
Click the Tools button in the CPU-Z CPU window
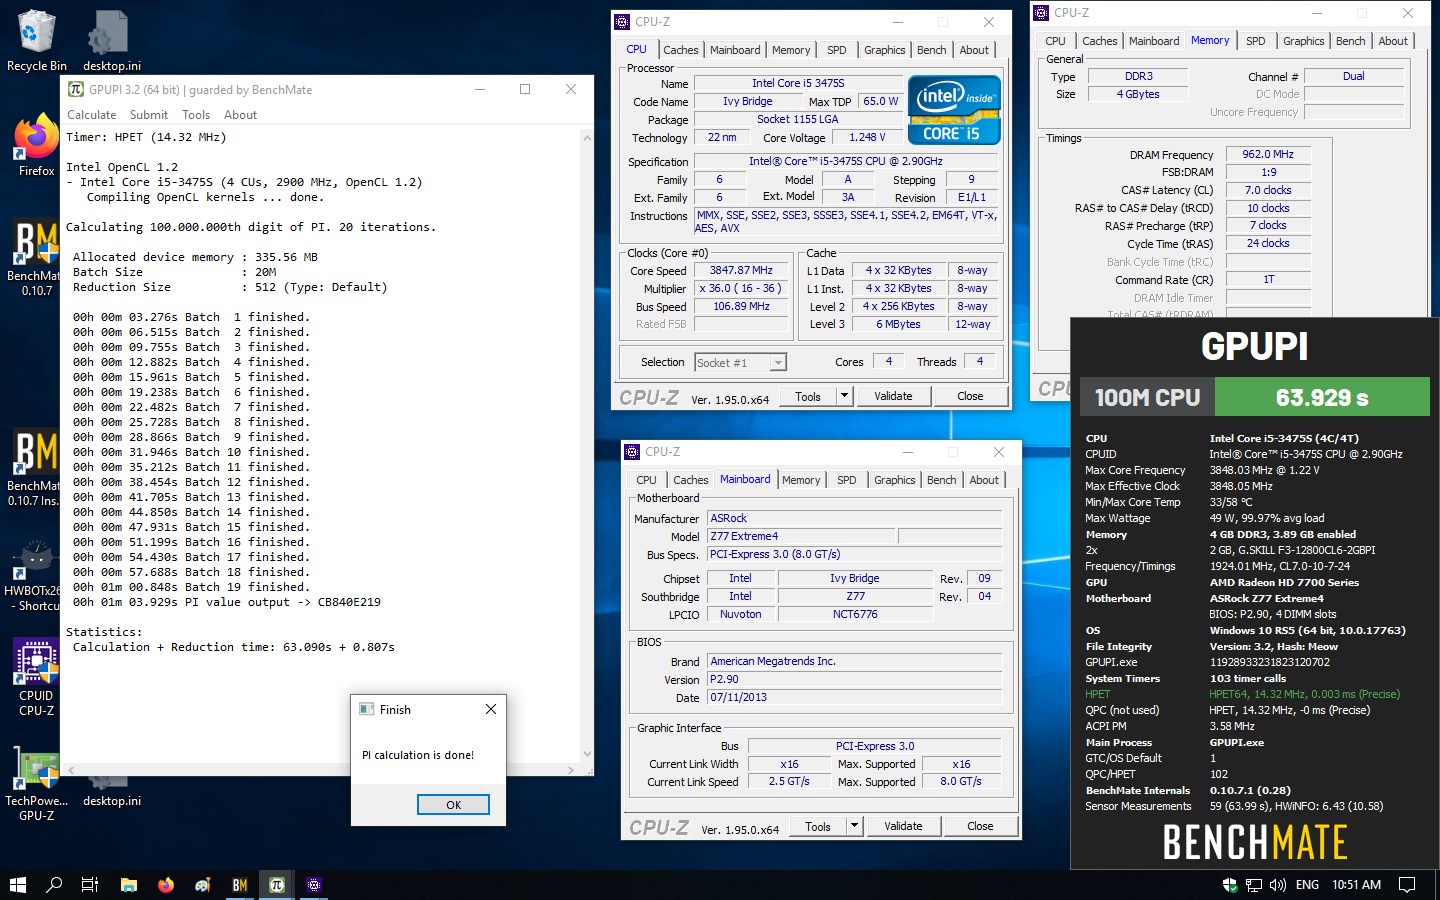point(808,396)
